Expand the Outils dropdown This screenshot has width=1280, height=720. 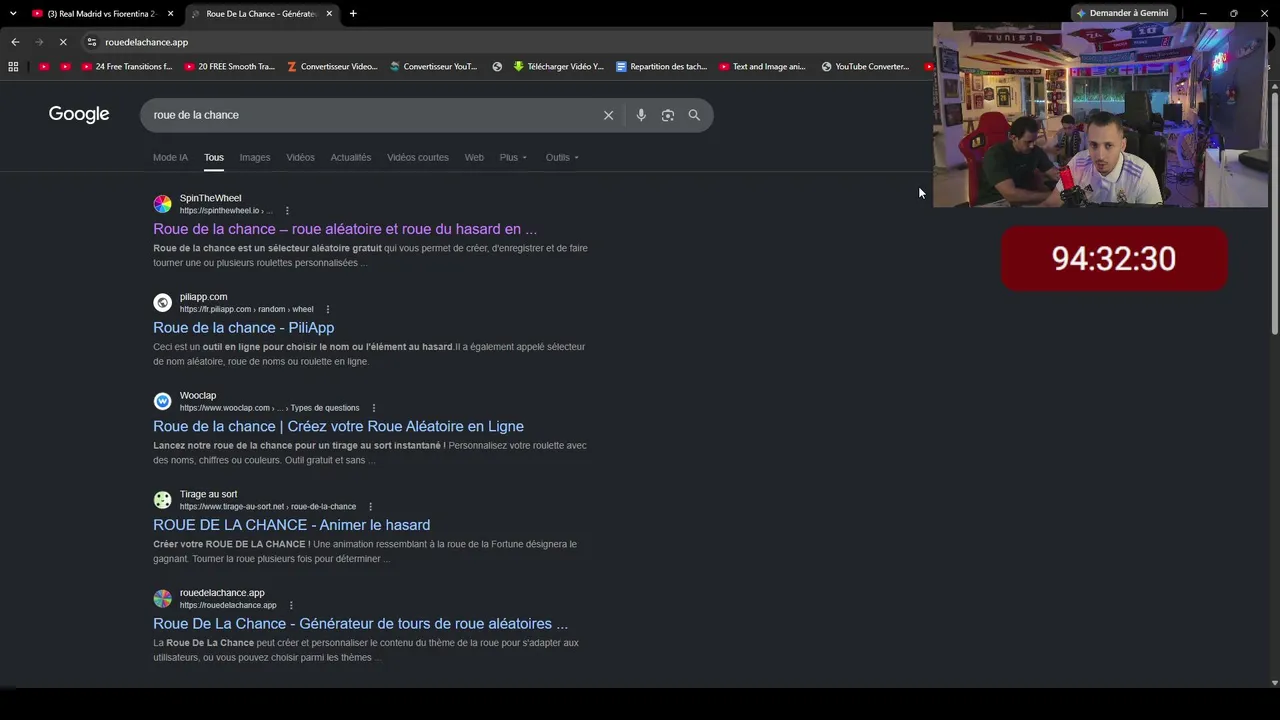(x=562, y=157)
